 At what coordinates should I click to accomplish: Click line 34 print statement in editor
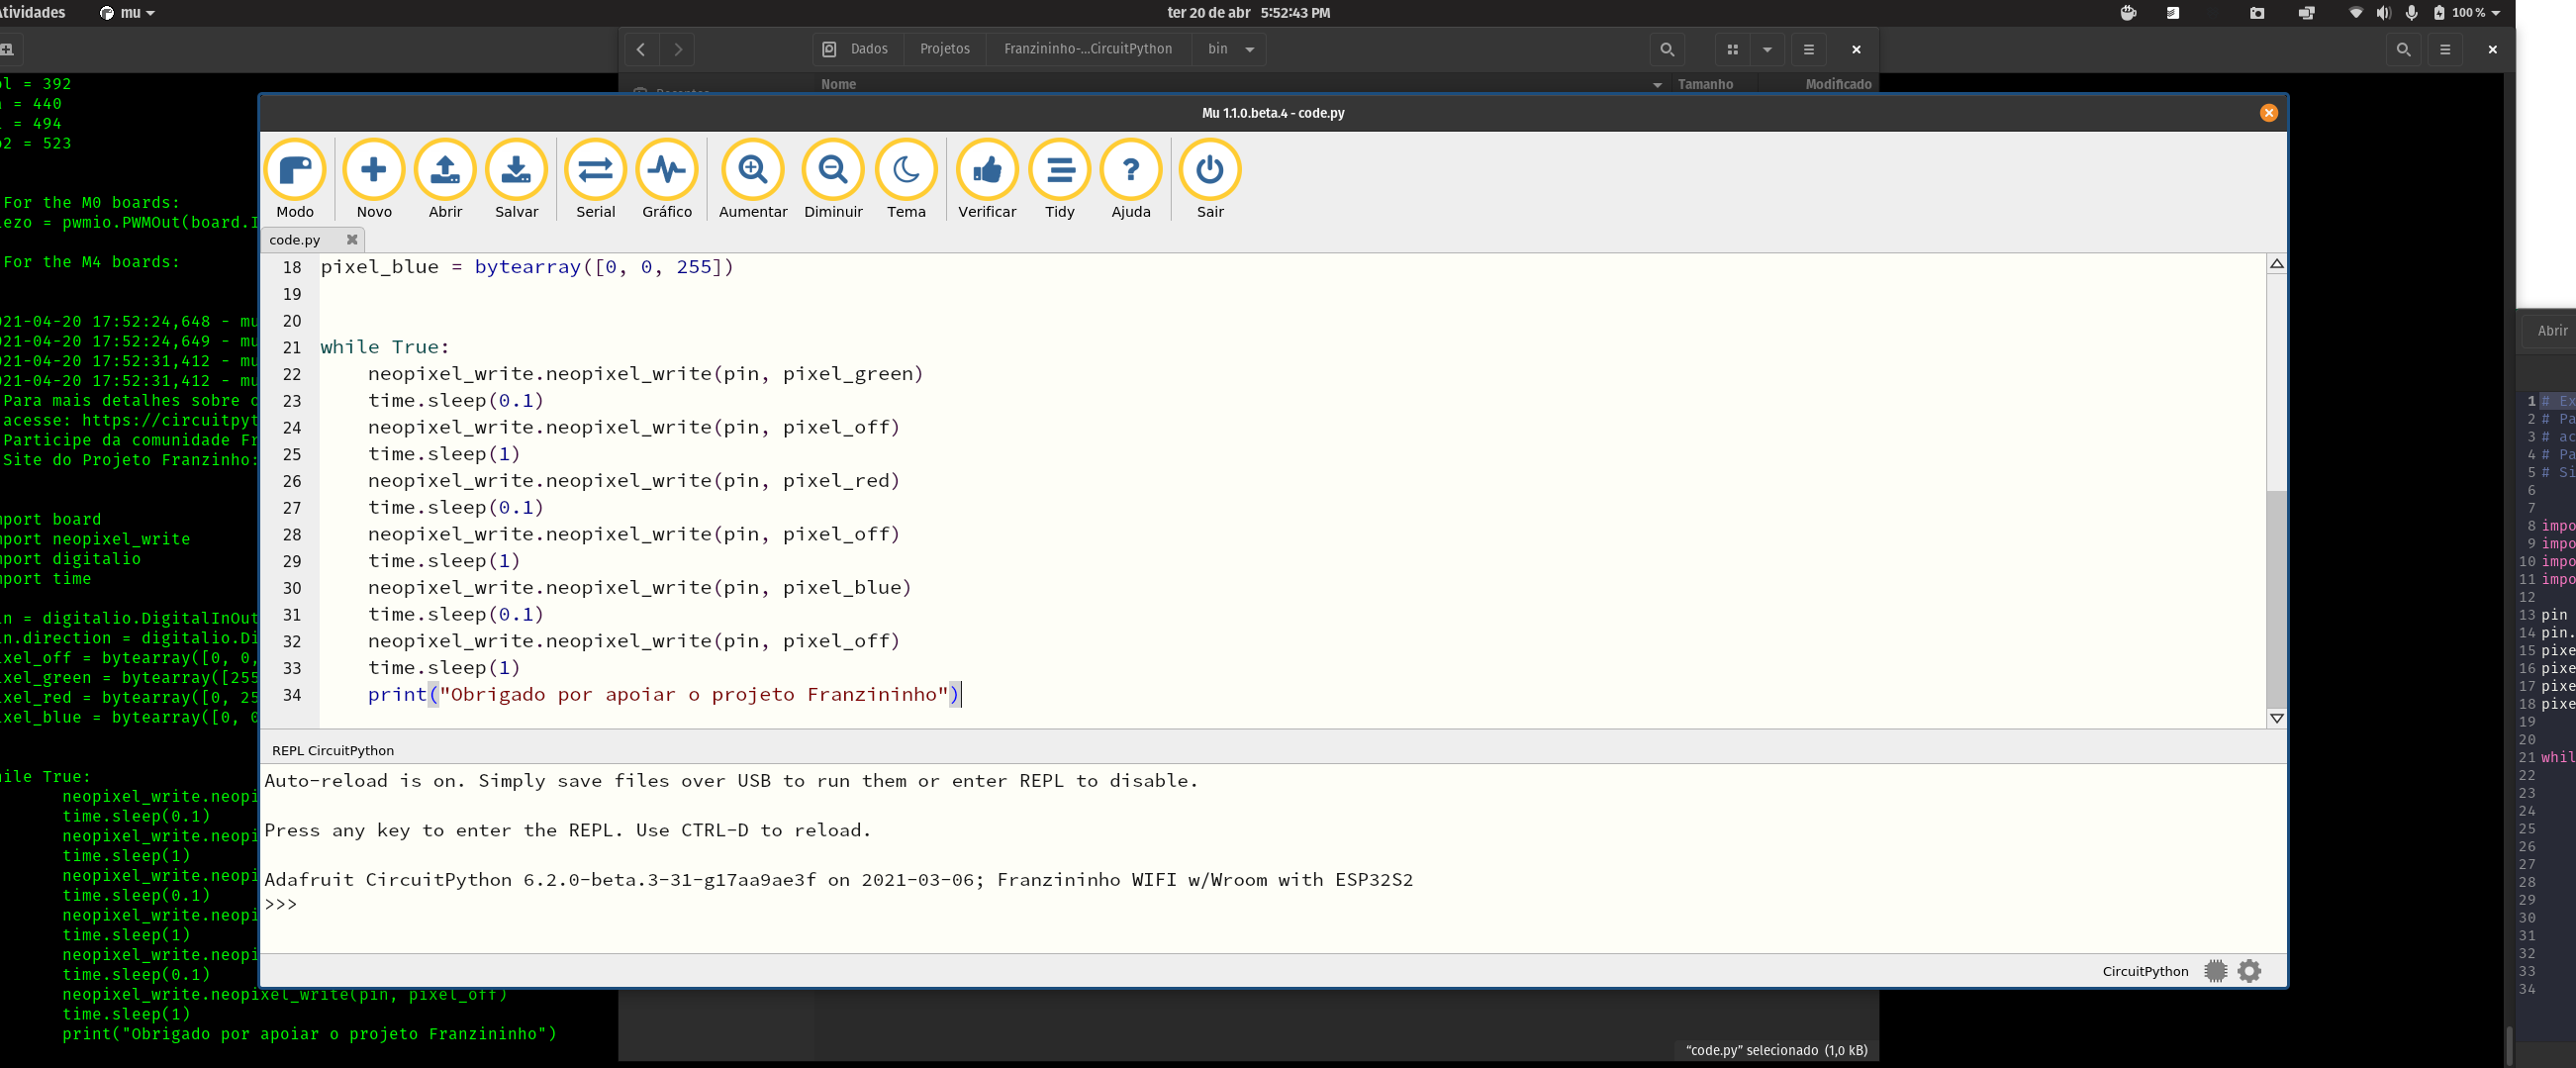tap(663, 695)
